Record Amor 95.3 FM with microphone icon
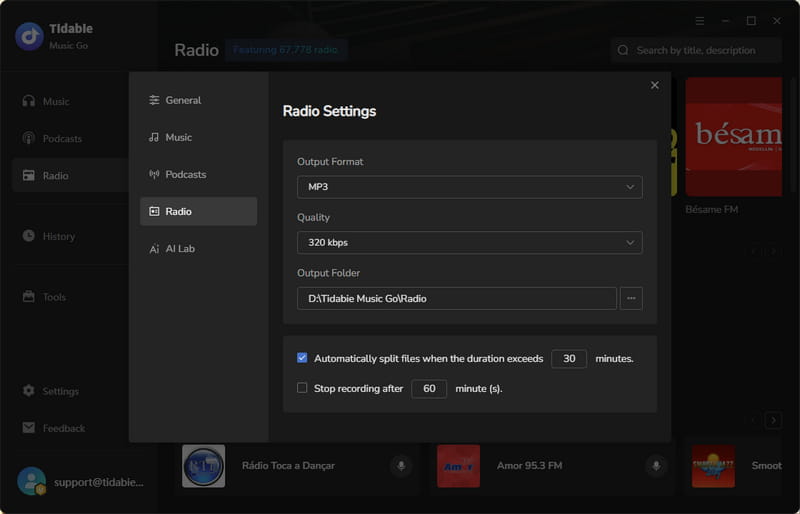This screenshot has width=800, height=514. (656, 466)
